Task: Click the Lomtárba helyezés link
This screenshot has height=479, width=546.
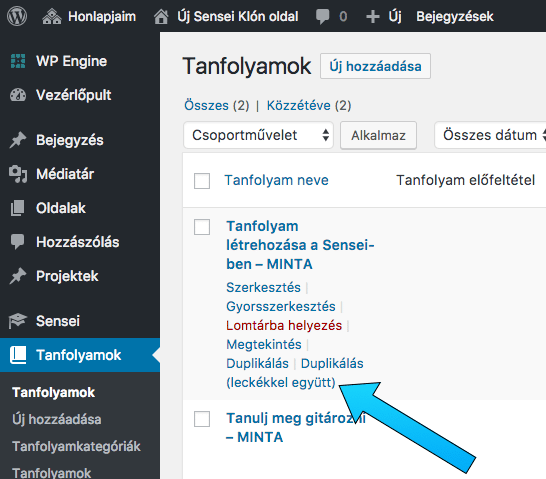Action: [x=284, y=325]
